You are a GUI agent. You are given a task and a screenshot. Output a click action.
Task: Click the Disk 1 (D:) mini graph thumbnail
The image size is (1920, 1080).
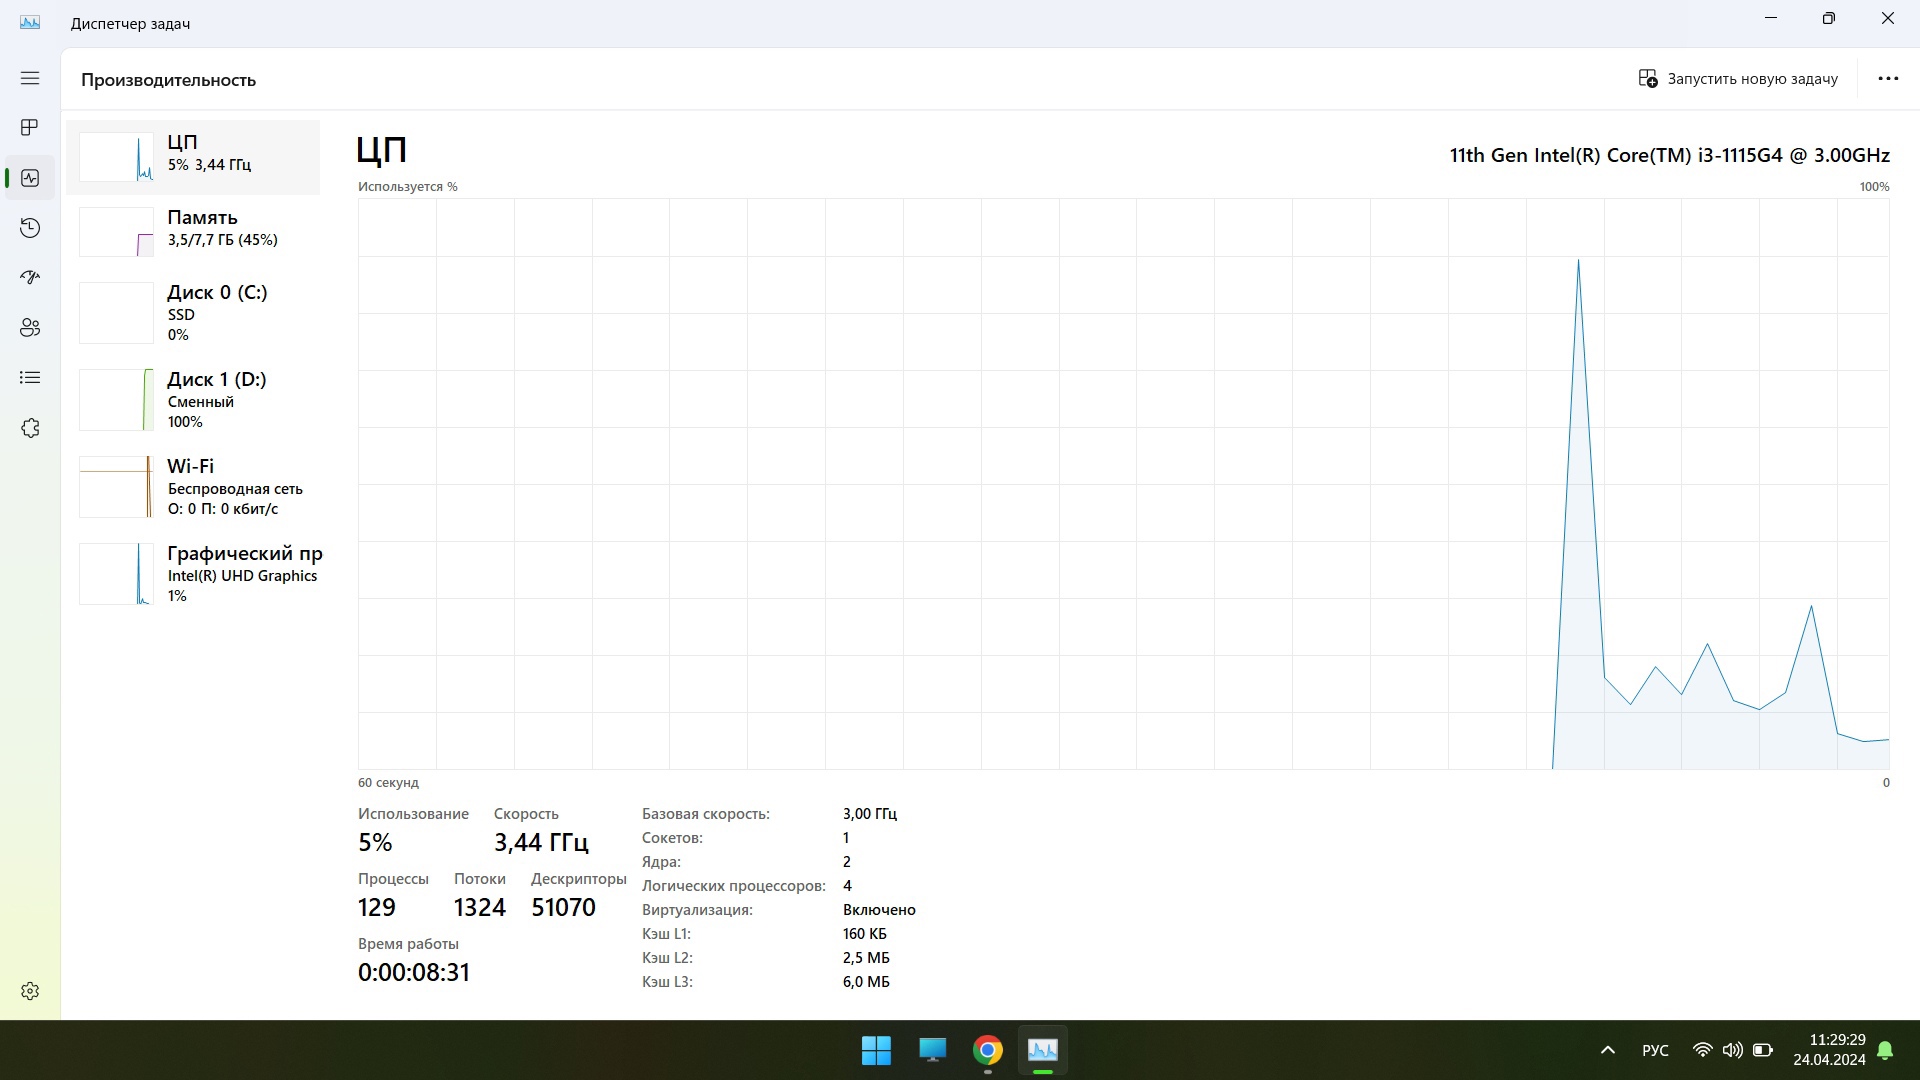116,400
